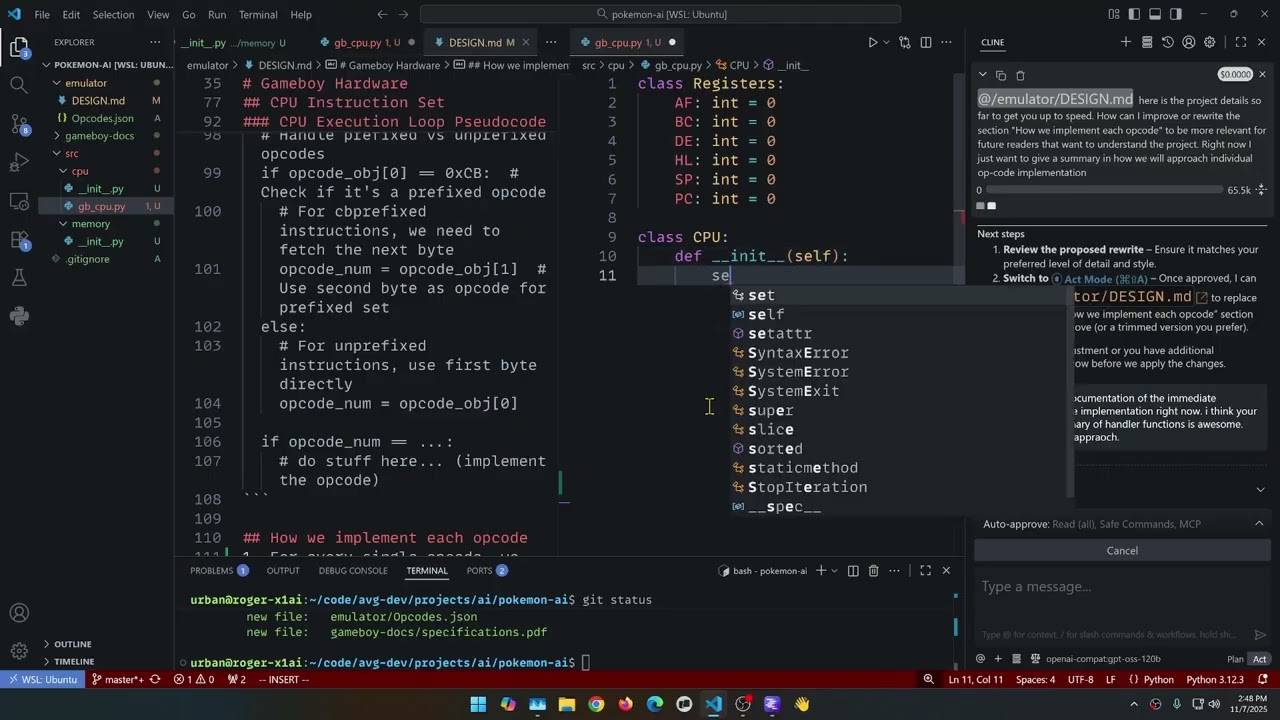
Task: Switch to the Problems panel tab
Action: click(219, 571)
